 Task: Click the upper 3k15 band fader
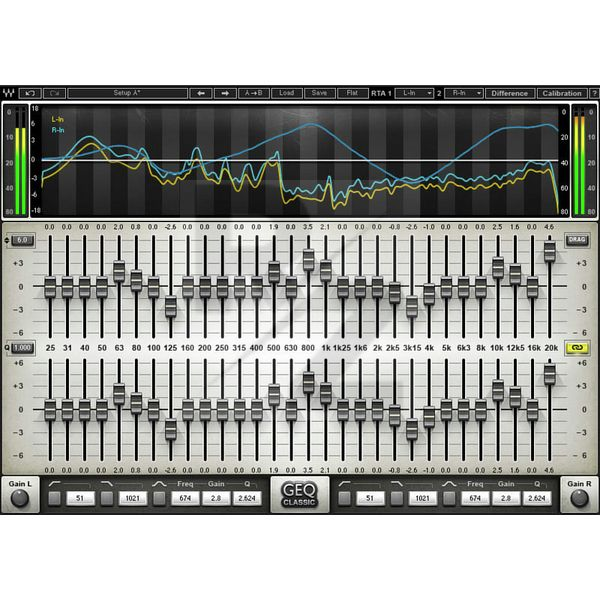coord(412,307)
